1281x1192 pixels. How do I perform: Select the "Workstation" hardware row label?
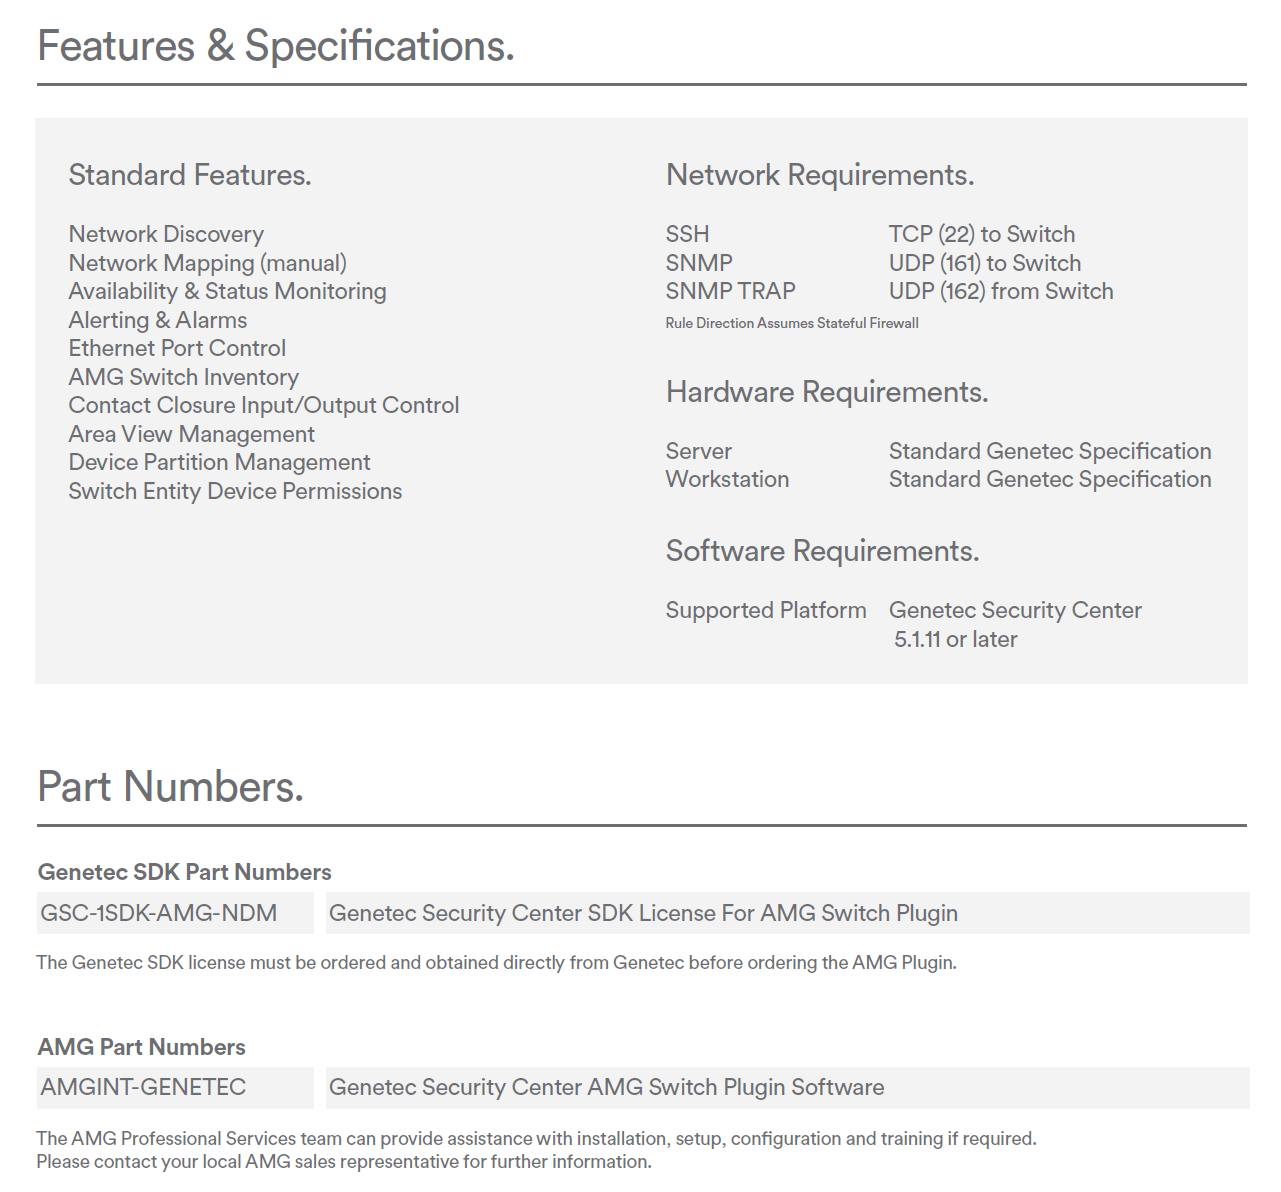(x=727, y=479)
